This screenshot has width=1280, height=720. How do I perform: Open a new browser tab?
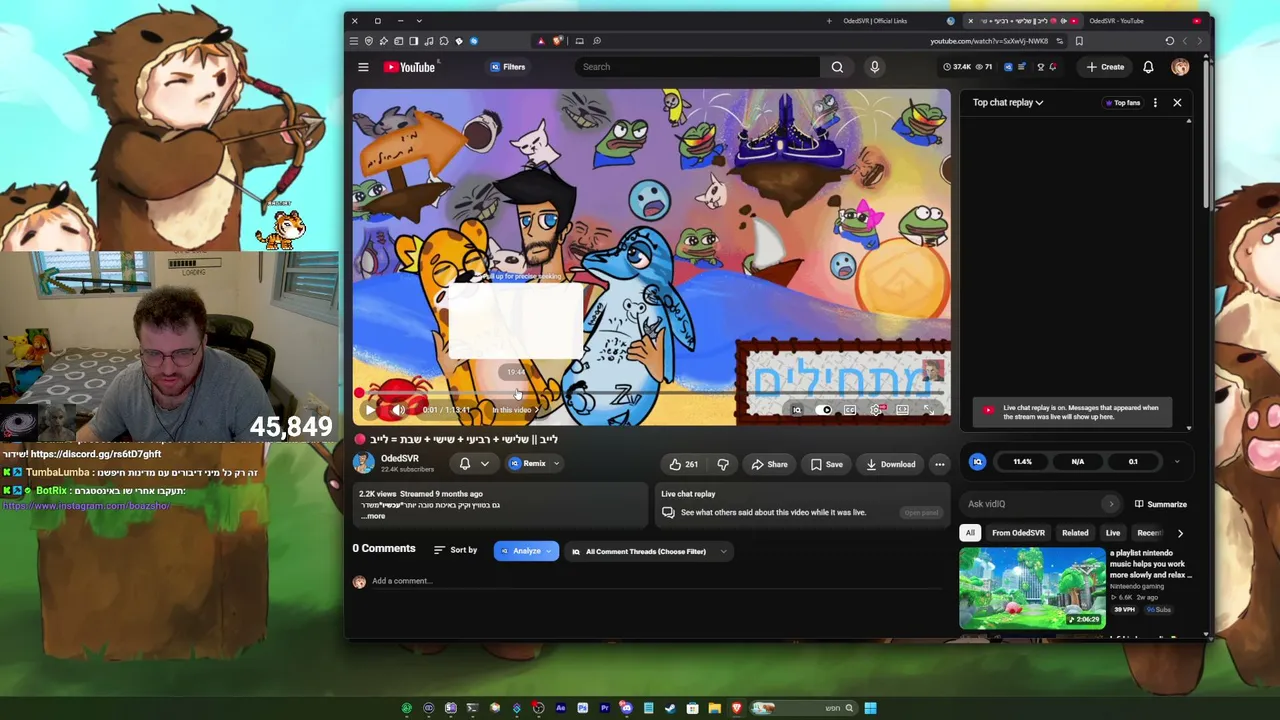[x=828, y=21]
